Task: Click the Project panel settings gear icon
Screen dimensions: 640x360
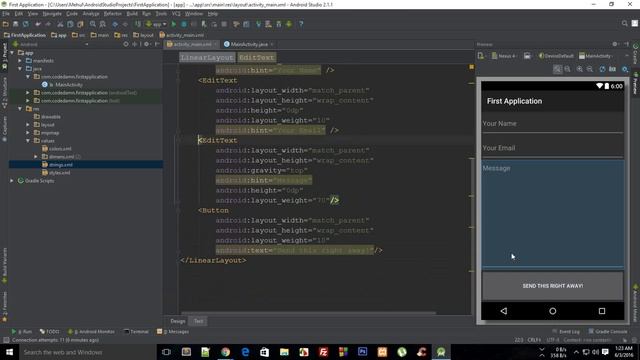Action: [x=147, y=44]
